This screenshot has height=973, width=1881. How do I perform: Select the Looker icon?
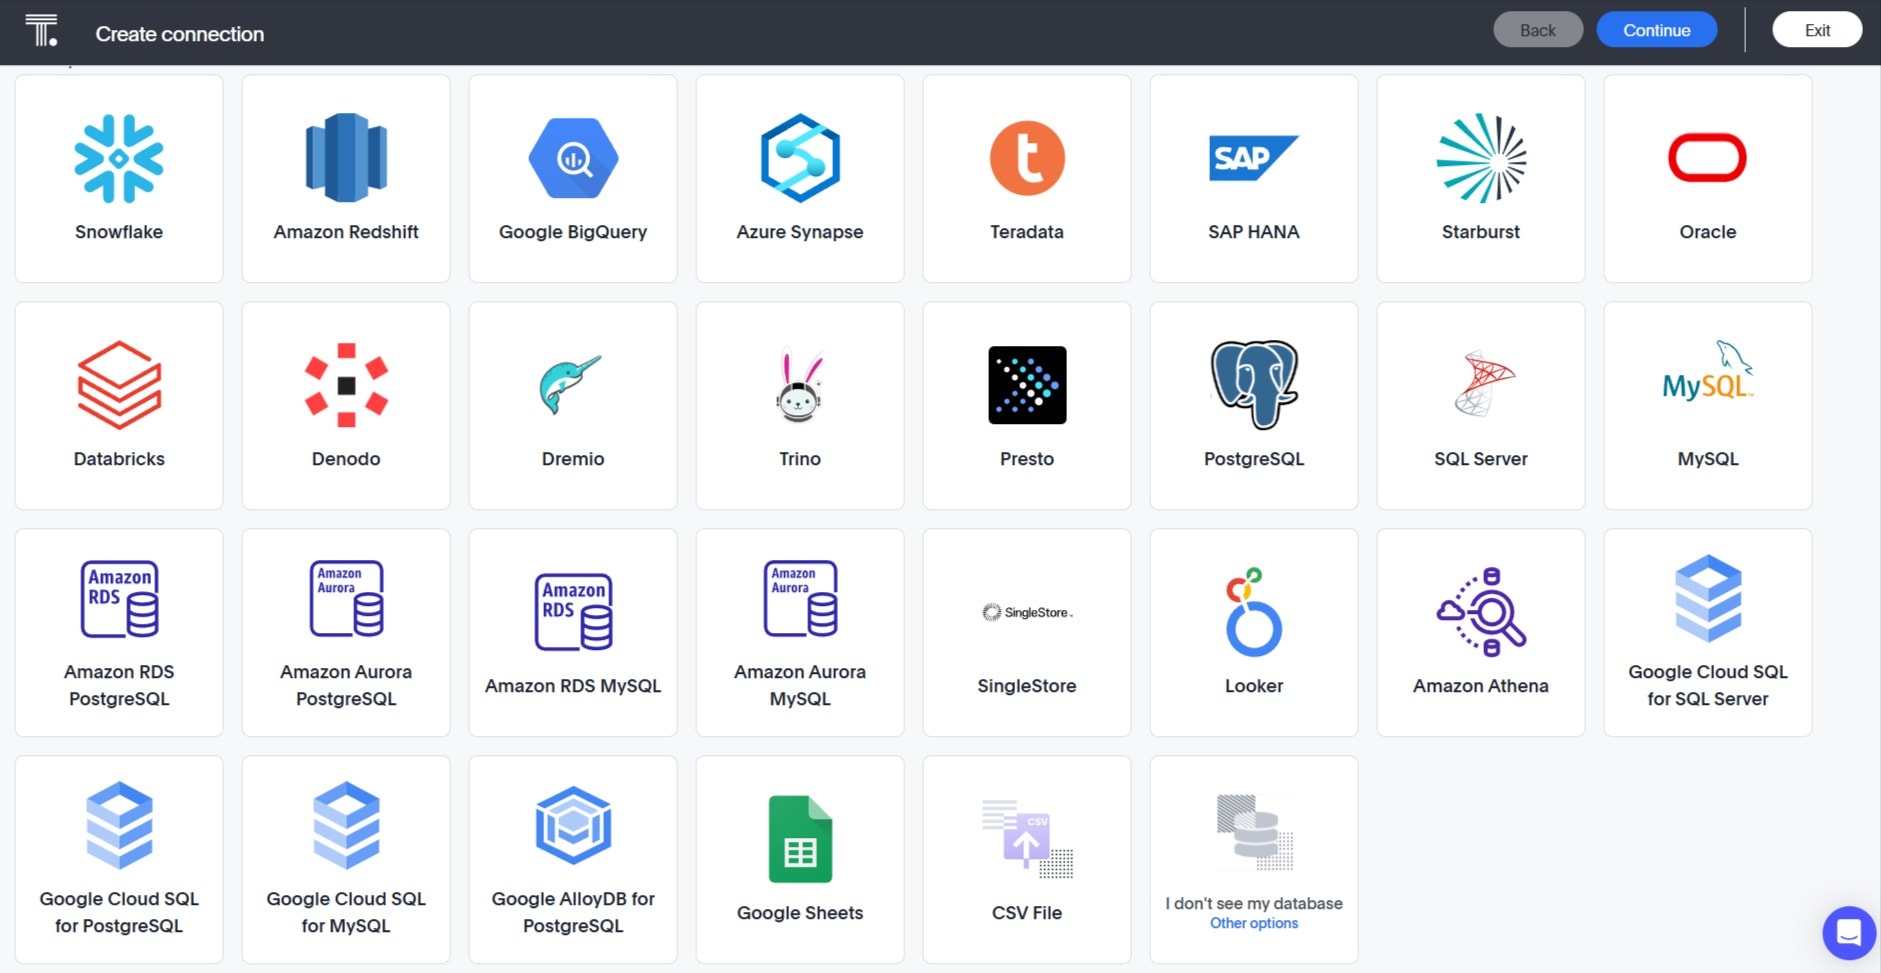coord(1254,612)
